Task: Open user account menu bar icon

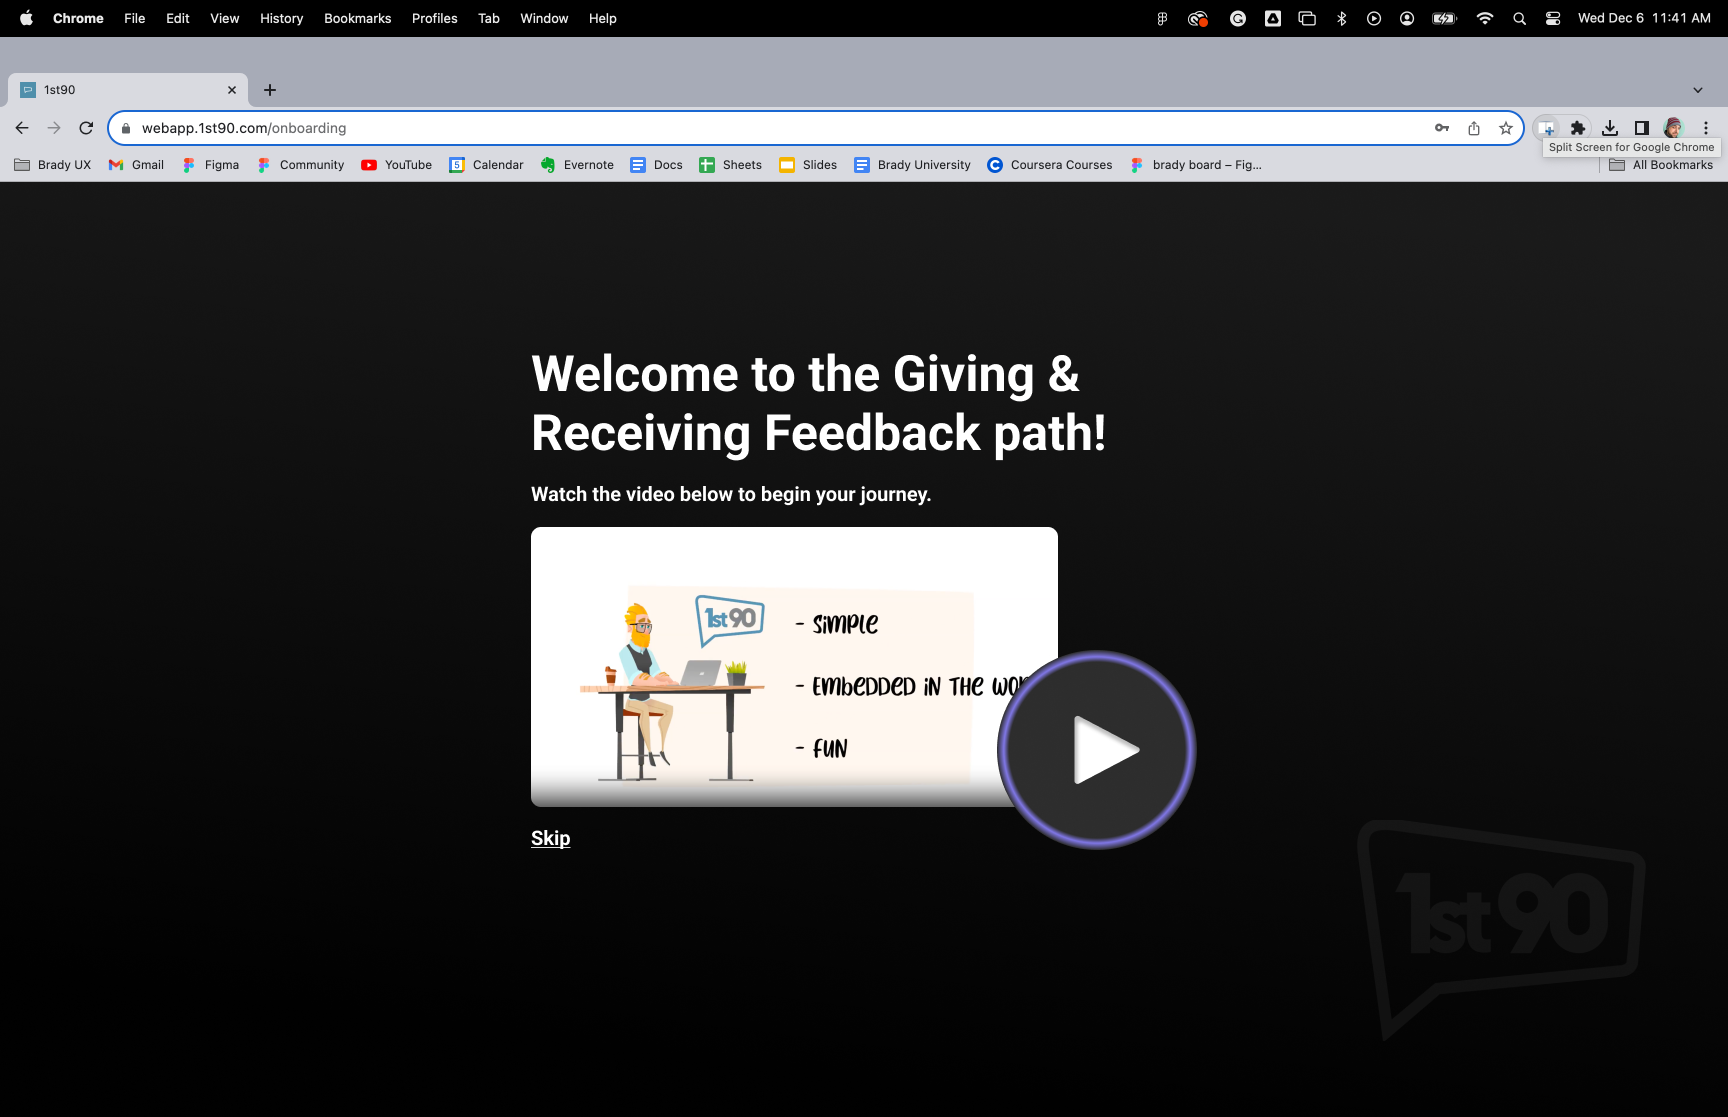Action: (x=1407, y=18)
